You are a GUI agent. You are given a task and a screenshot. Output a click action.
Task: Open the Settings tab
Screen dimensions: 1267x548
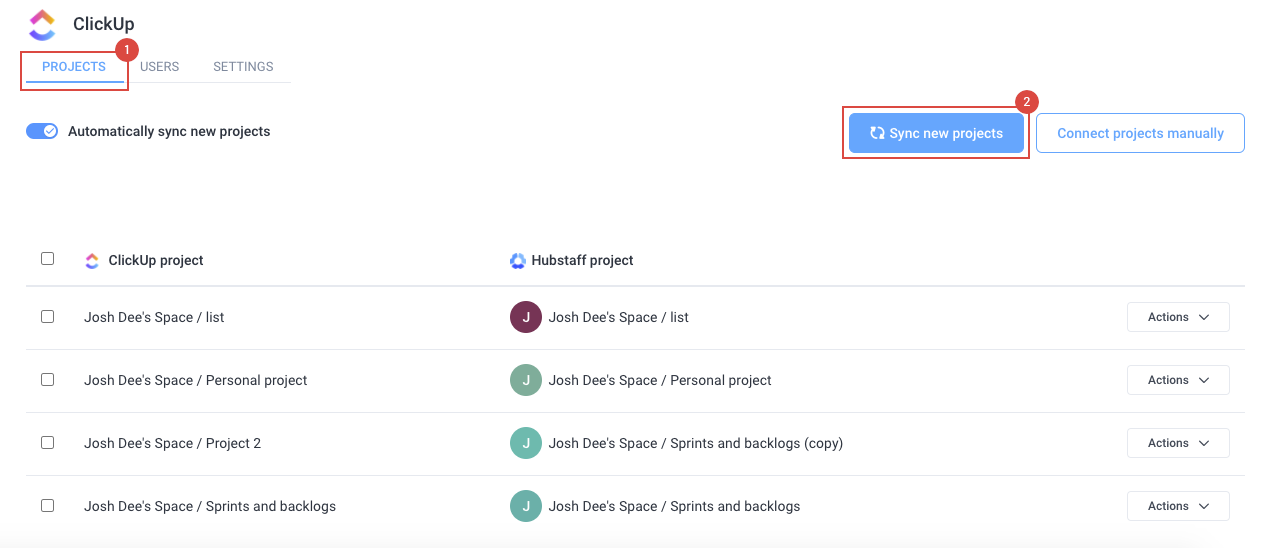click(x=243, y=67)
